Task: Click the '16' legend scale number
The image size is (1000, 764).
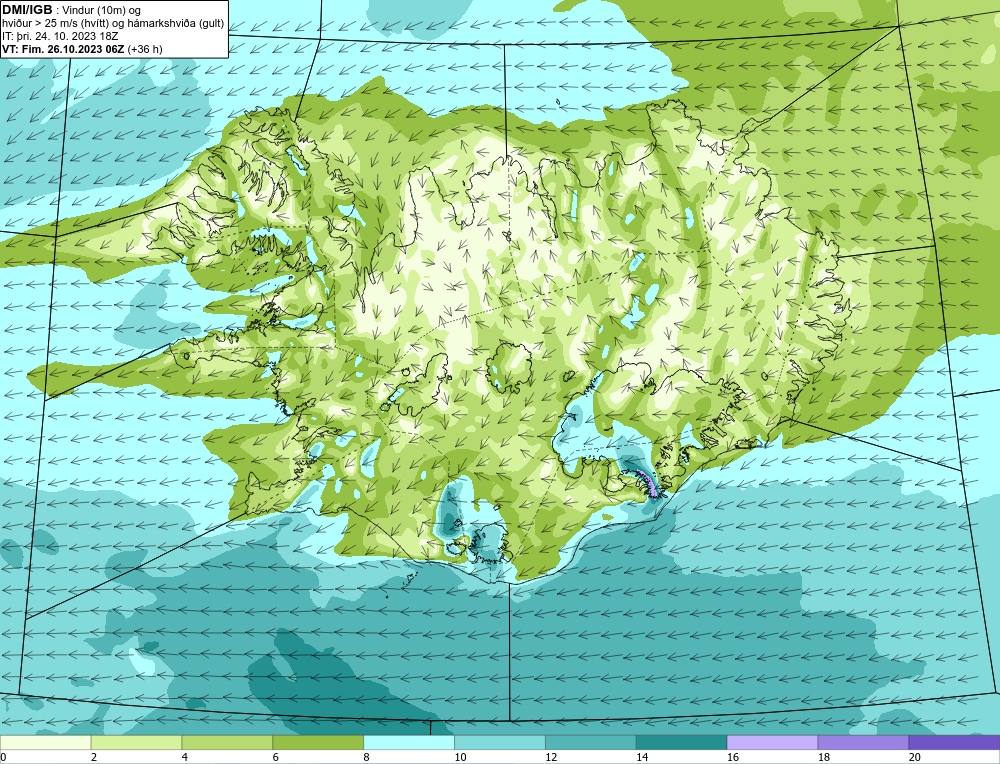Action: coord(733,757)
